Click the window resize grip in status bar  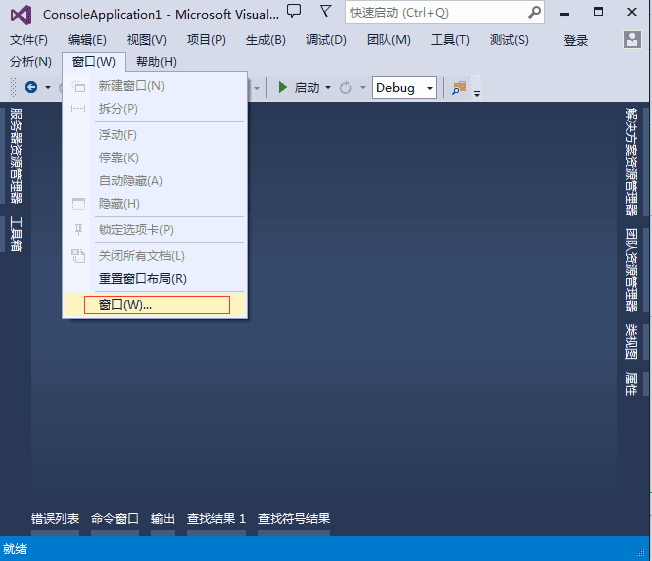click(641, 553)
